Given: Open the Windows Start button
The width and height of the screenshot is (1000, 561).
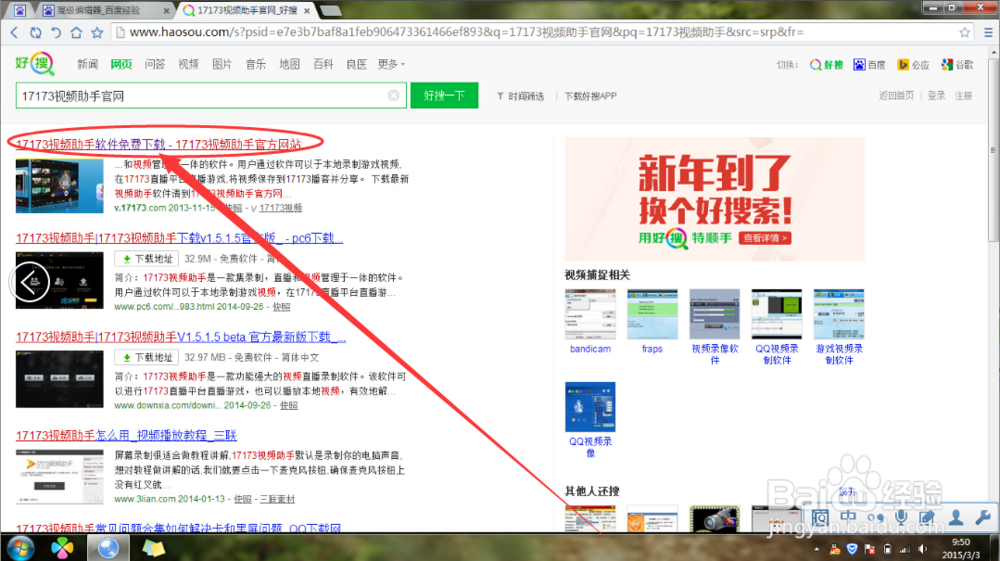Looking at the screenshot, I should (18, 548).
